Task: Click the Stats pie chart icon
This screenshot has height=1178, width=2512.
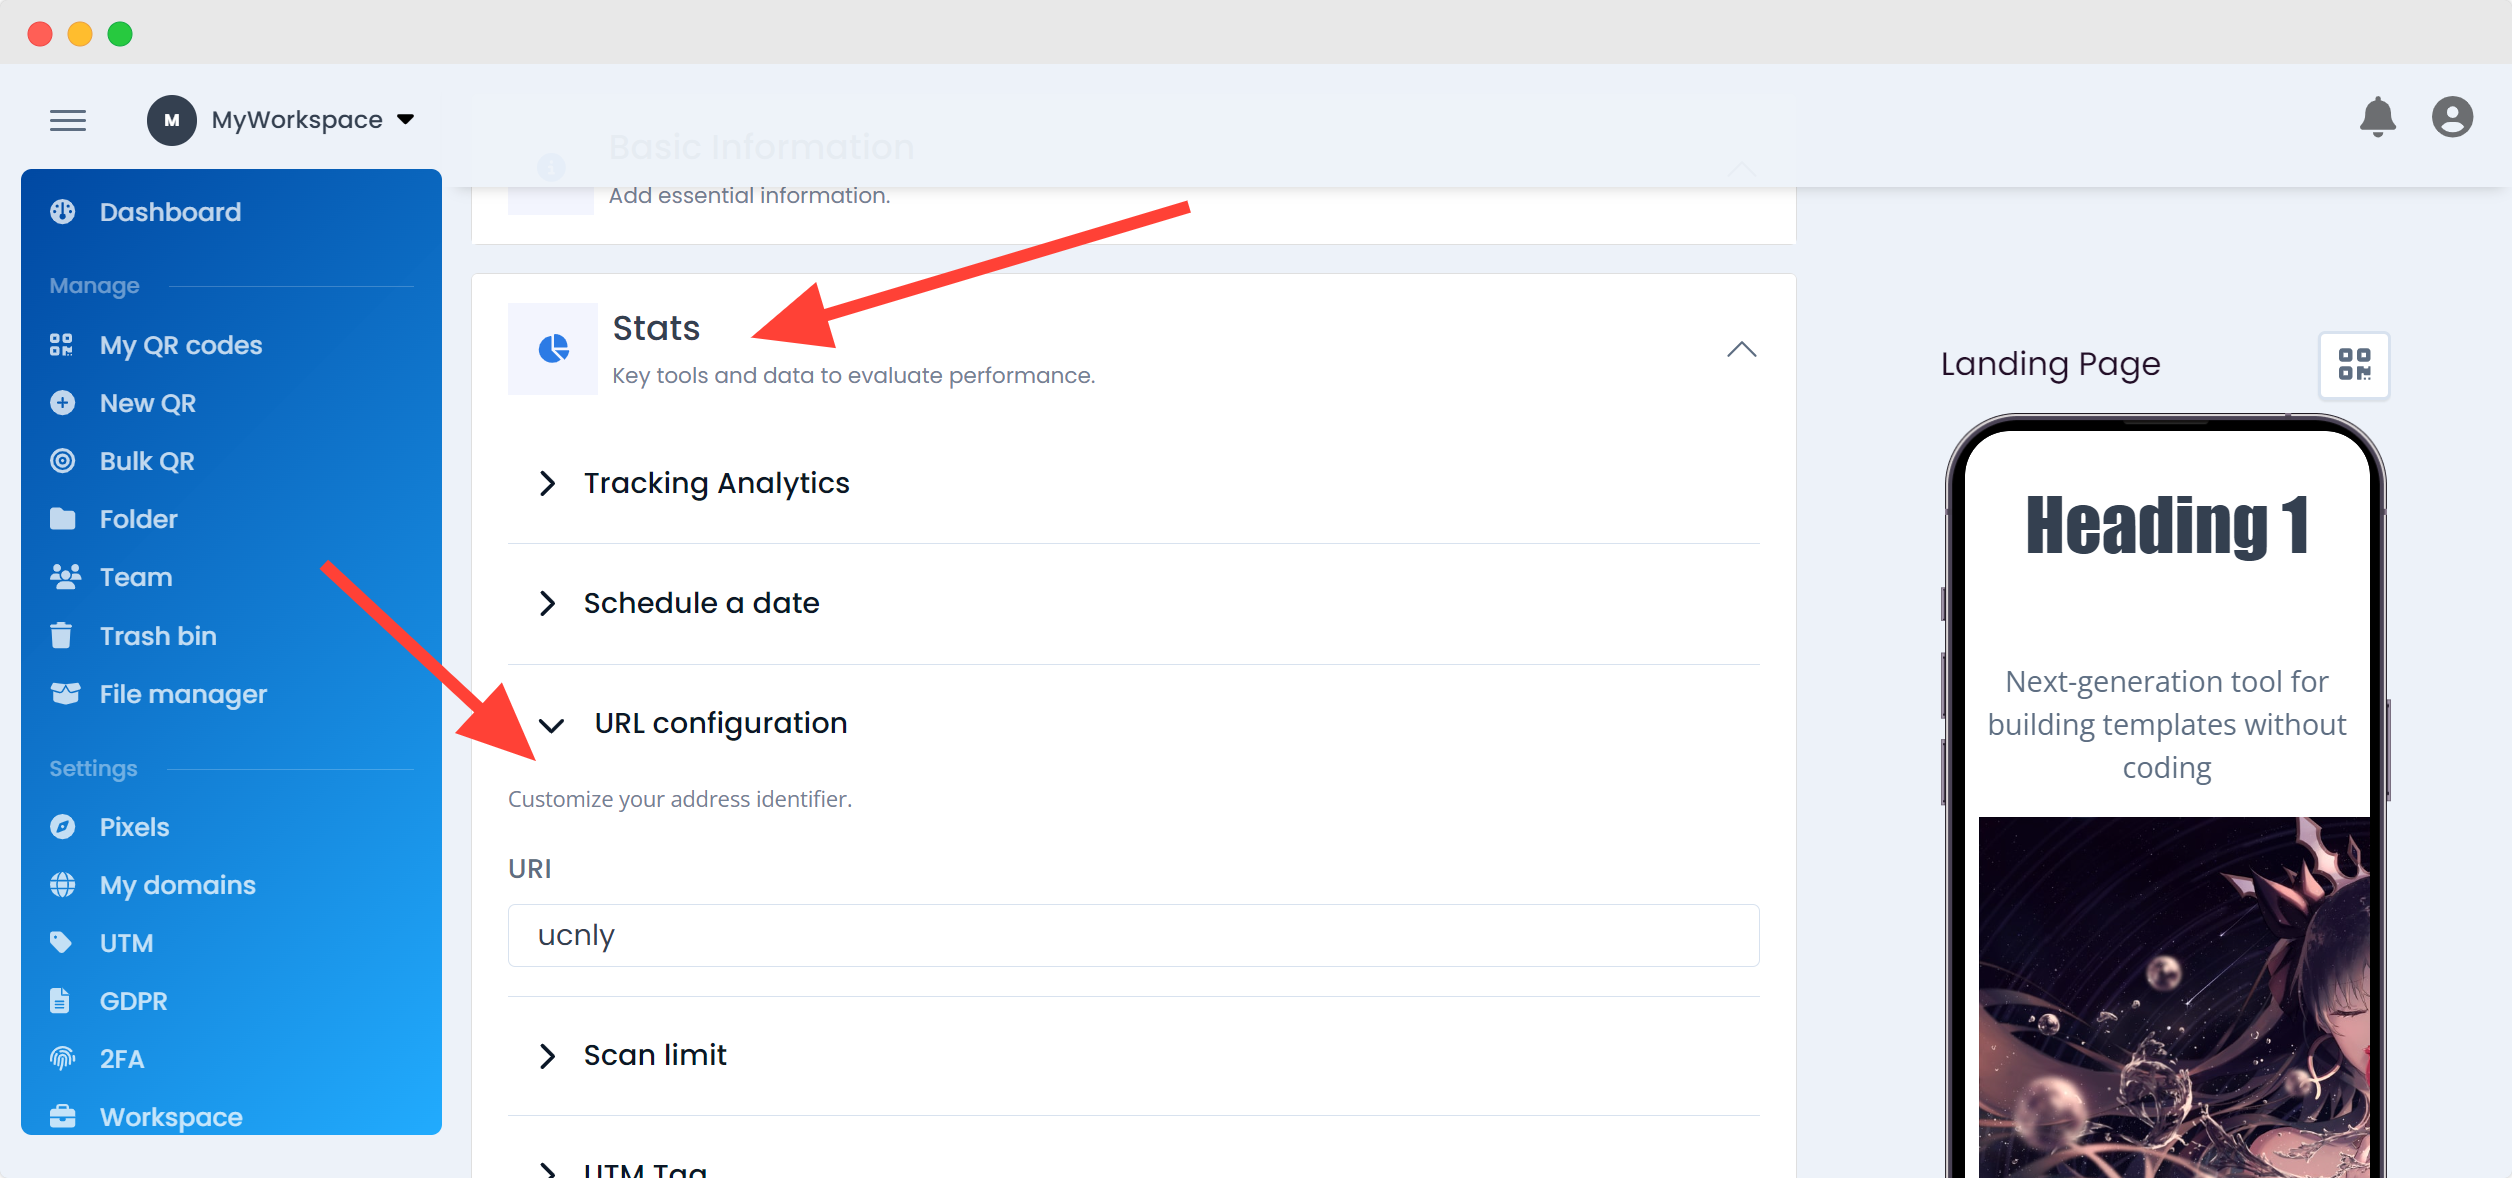Action: click(553, 349)
